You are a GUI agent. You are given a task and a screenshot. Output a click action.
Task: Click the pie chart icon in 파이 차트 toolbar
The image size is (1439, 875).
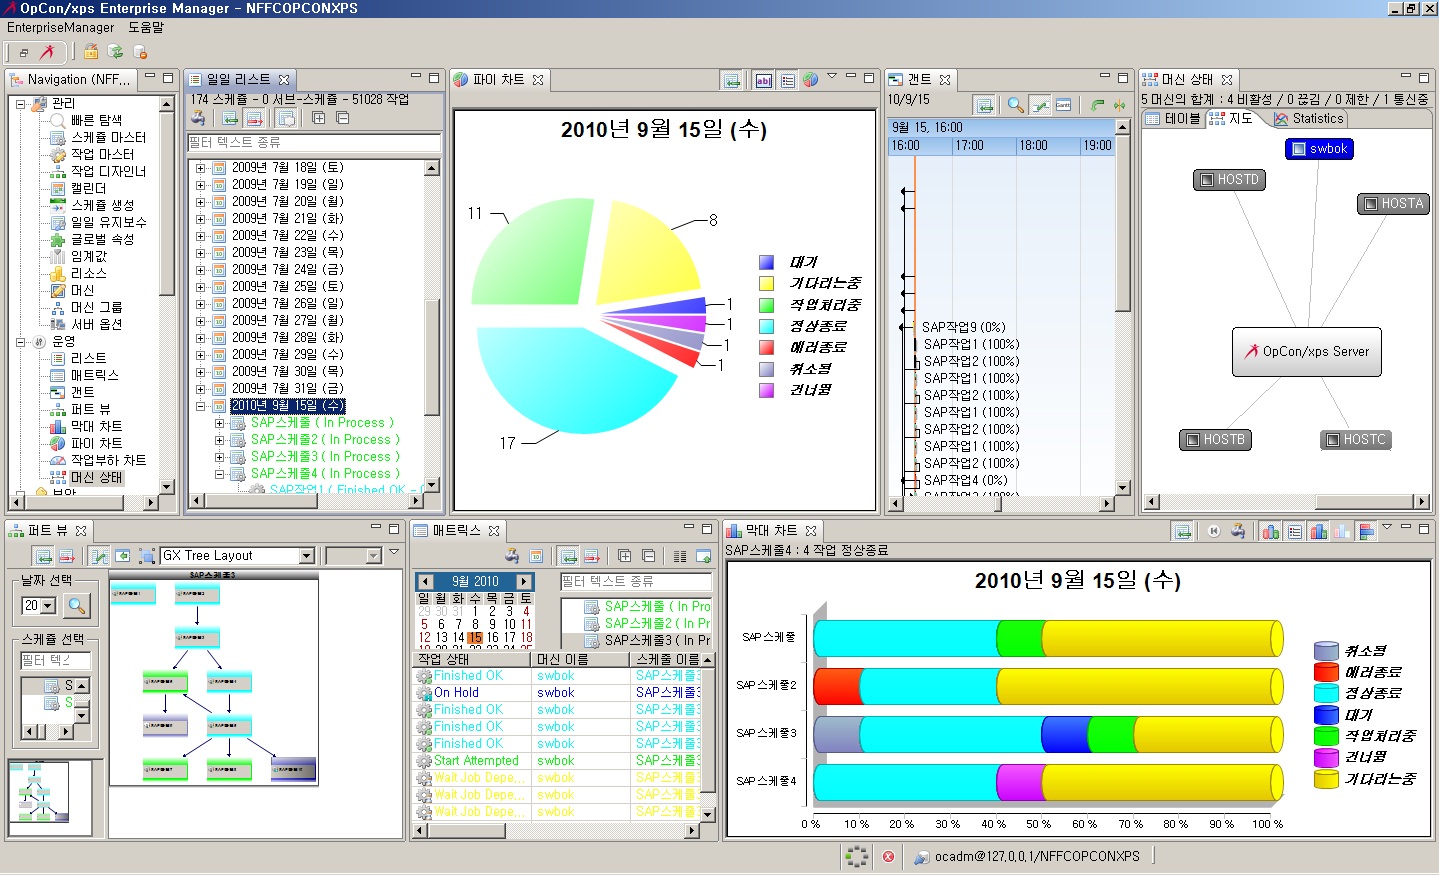point(811,80)
